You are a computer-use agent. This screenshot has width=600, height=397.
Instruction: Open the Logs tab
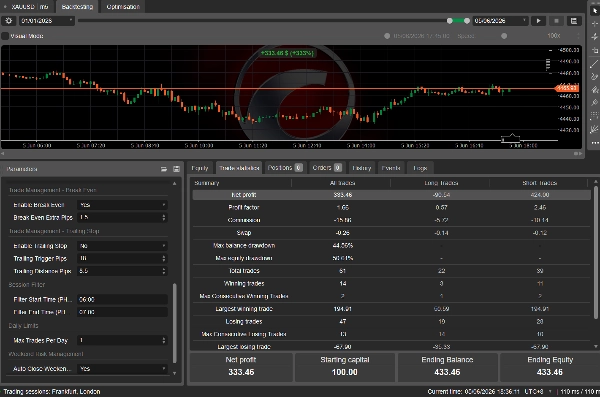[420, 168]
